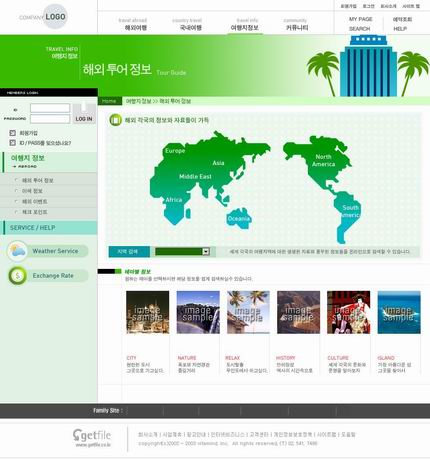Select the third radio bullet in sidebar menu
430x459 pixels.
pos(16,201)
